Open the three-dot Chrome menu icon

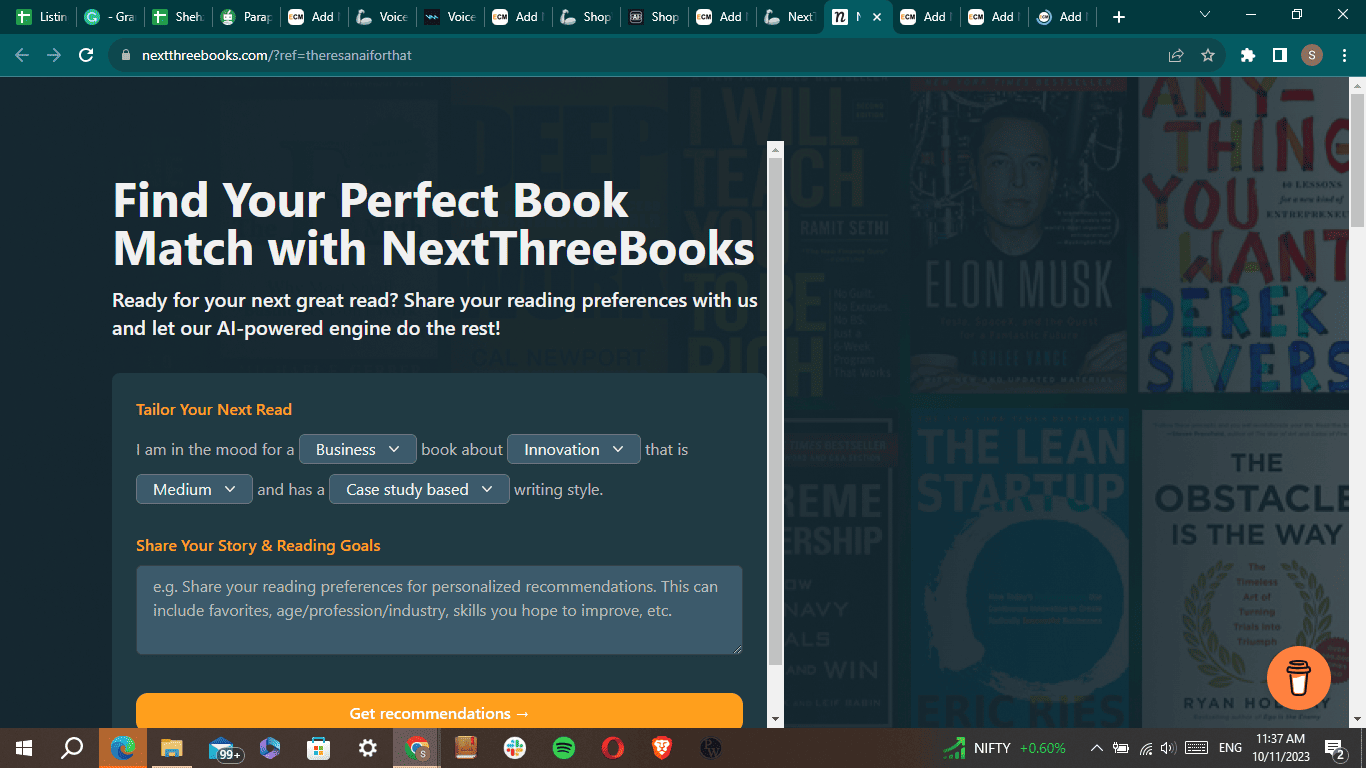point(1345,56)
